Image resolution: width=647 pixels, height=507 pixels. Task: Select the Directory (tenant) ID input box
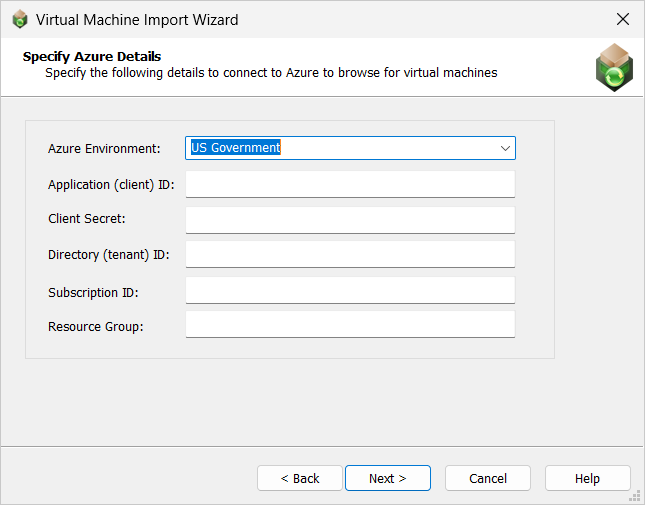pyautogui.click(x=350, y=254)
